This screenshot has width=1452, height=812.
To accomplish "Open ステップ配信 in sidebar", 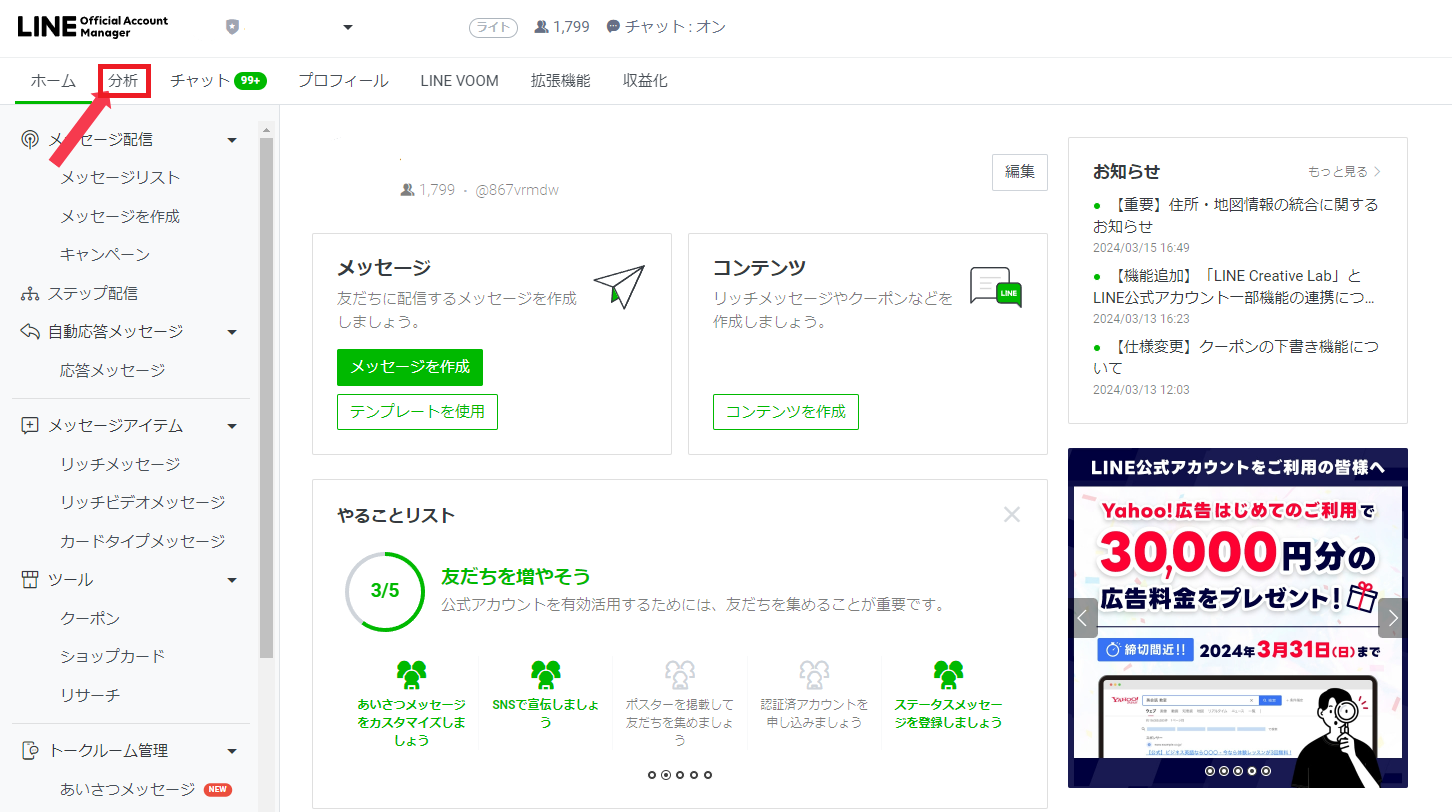I will pos(93,294).
